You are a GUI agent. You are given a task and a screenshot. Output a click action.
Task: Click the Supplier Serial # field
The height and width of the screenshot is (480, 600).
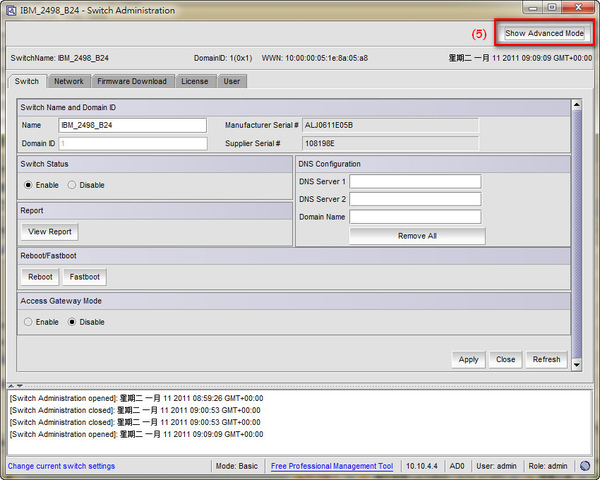point(390,144)
